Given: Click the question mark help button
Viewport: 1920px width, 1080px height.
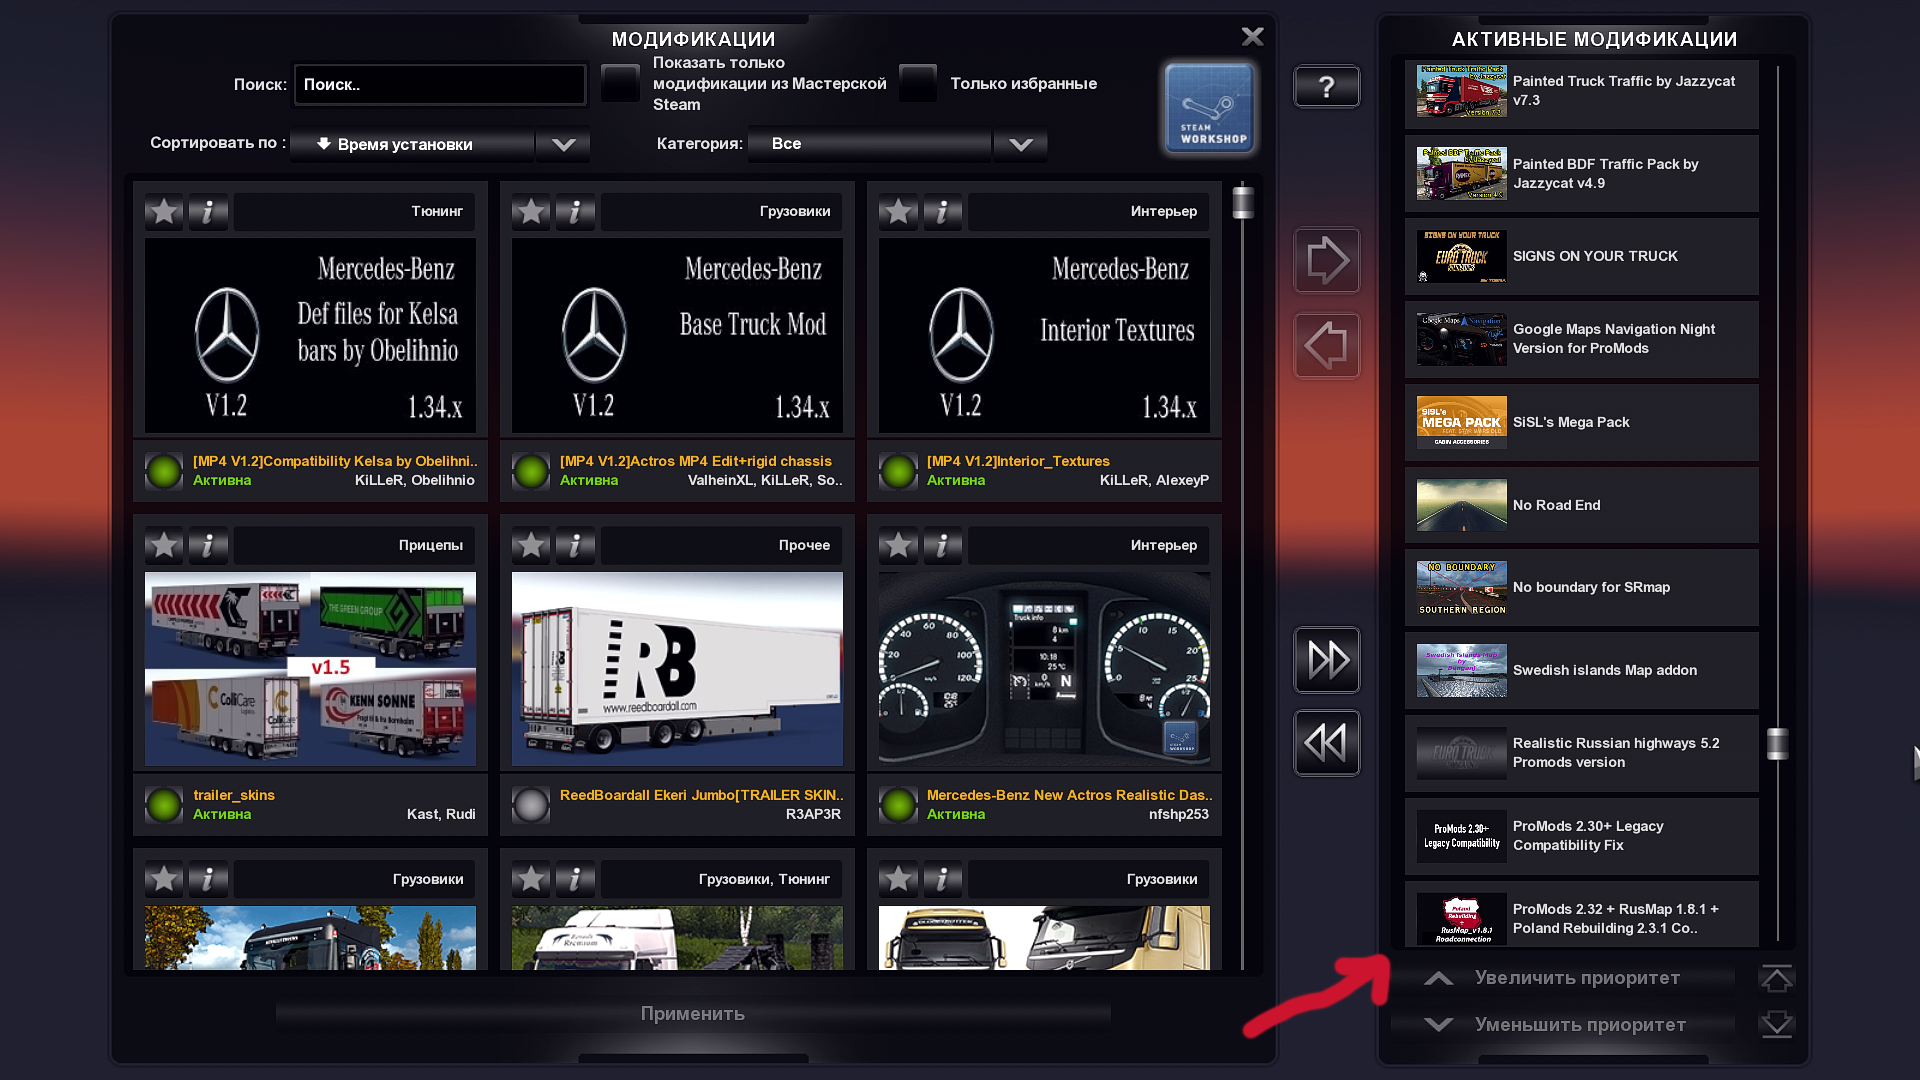Looking at the screenshot, I should point(1326,87).
